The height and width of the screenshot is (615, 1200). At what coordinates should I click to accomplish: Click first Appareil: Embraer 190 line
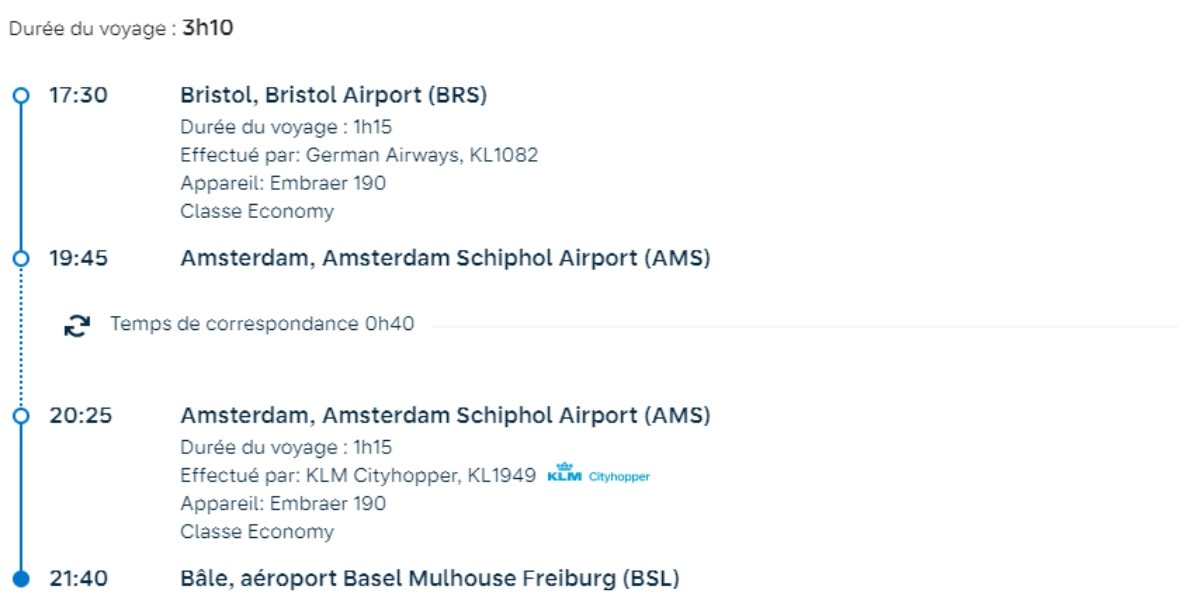[283, 183]
